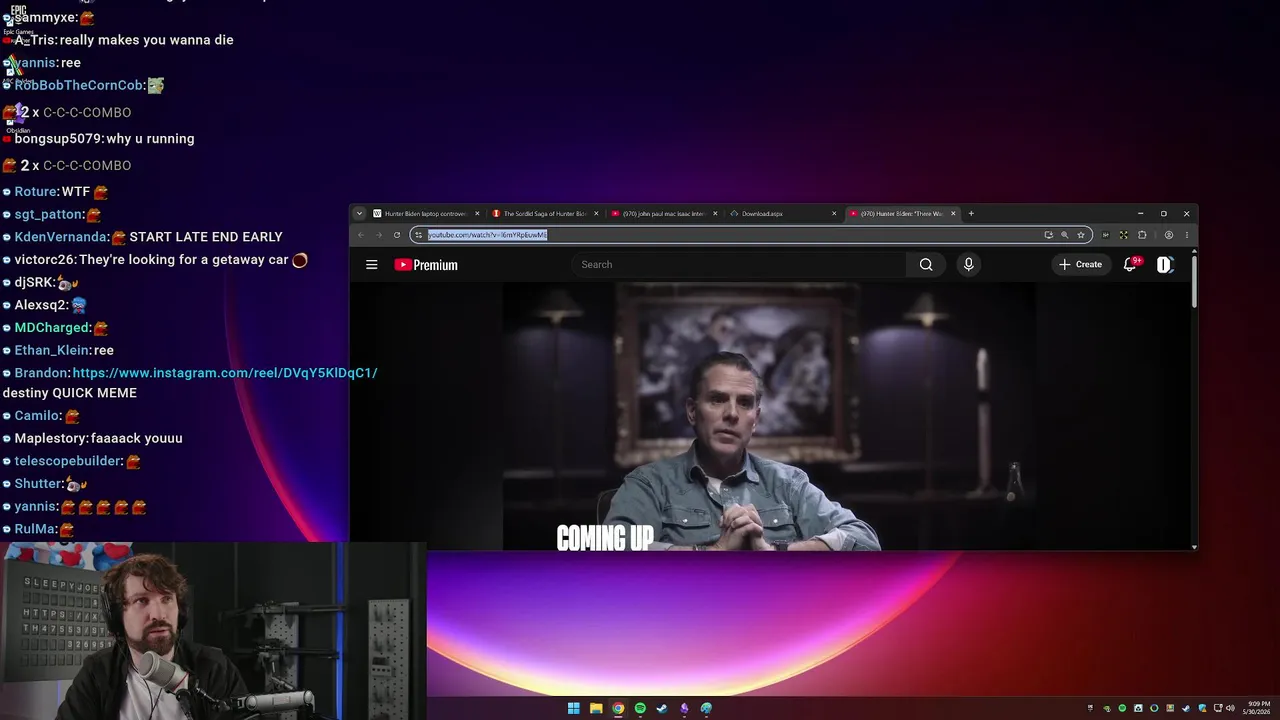The height and width of the screenshot is (720, 1280).
Task: Open Chrome's three-dot menu
Action: tap(1187, 235)
